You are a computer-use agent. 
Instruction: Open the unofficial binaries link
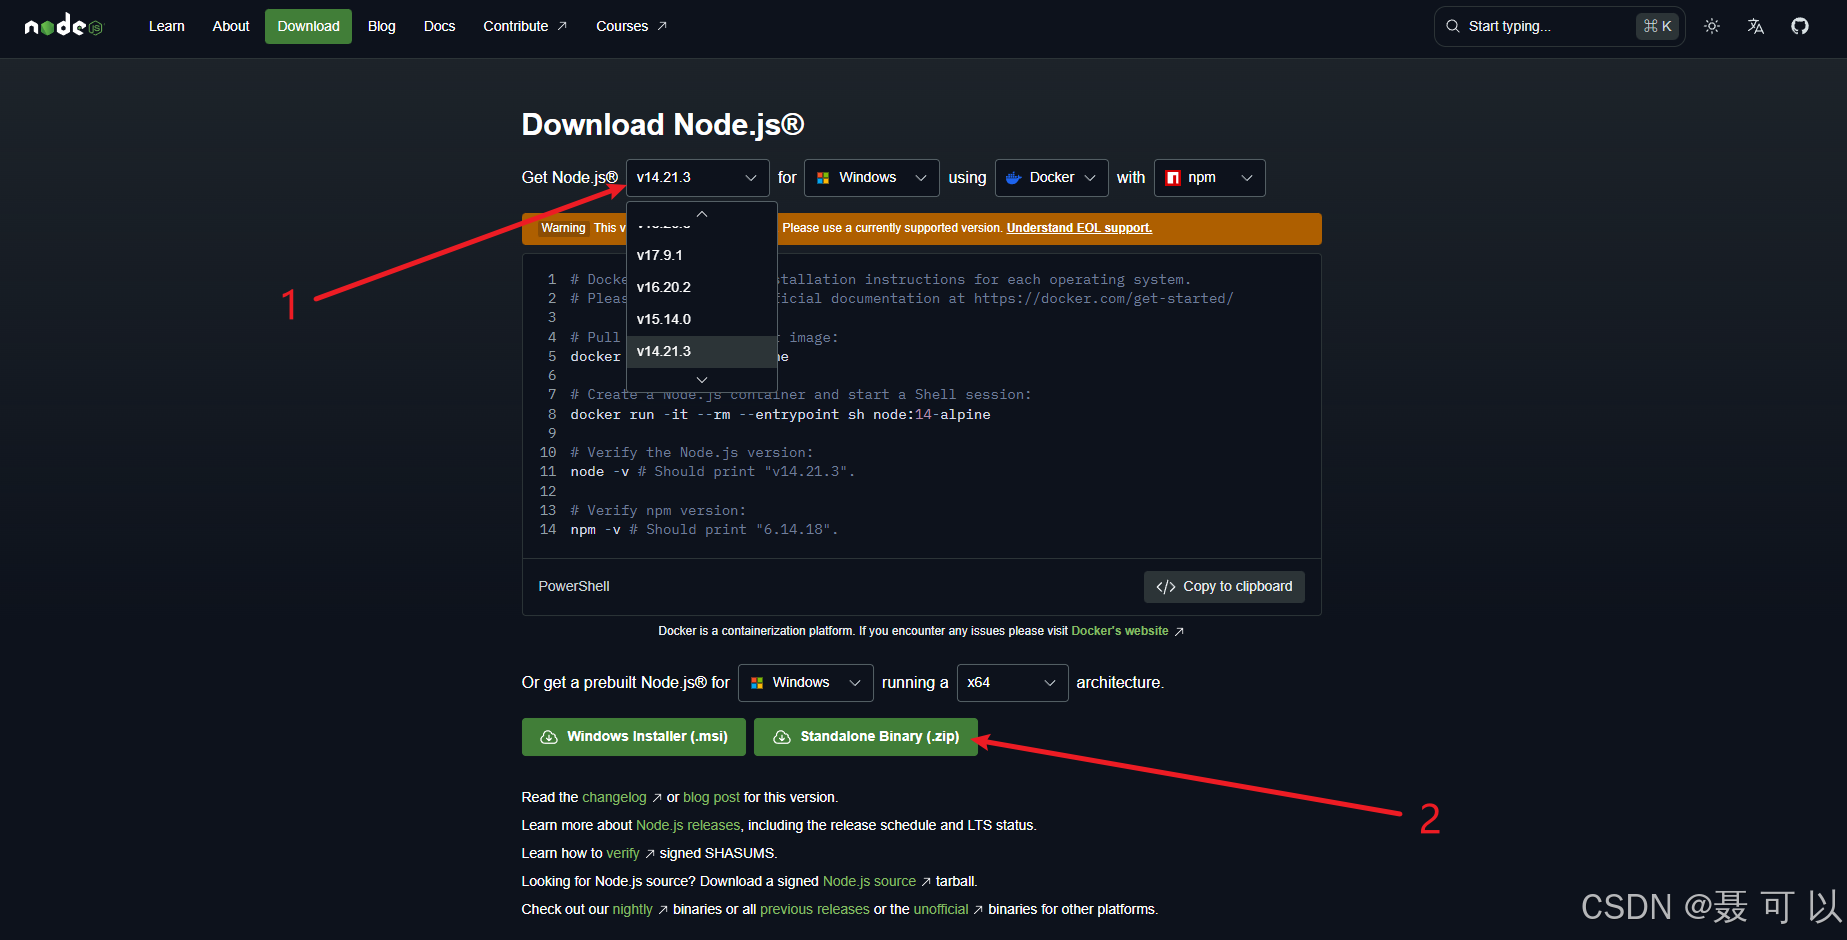[948, 910]
